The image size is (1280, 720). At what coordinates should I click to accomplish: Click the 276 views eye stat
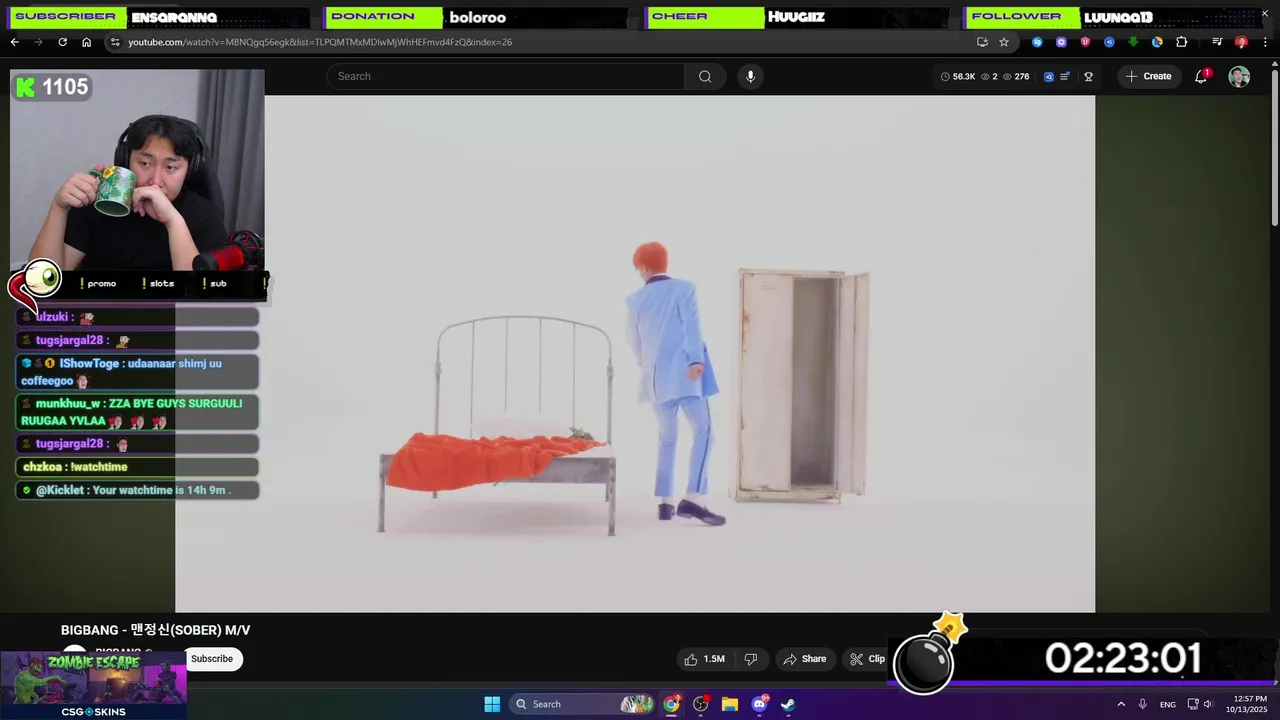[x=1016, y=76]
